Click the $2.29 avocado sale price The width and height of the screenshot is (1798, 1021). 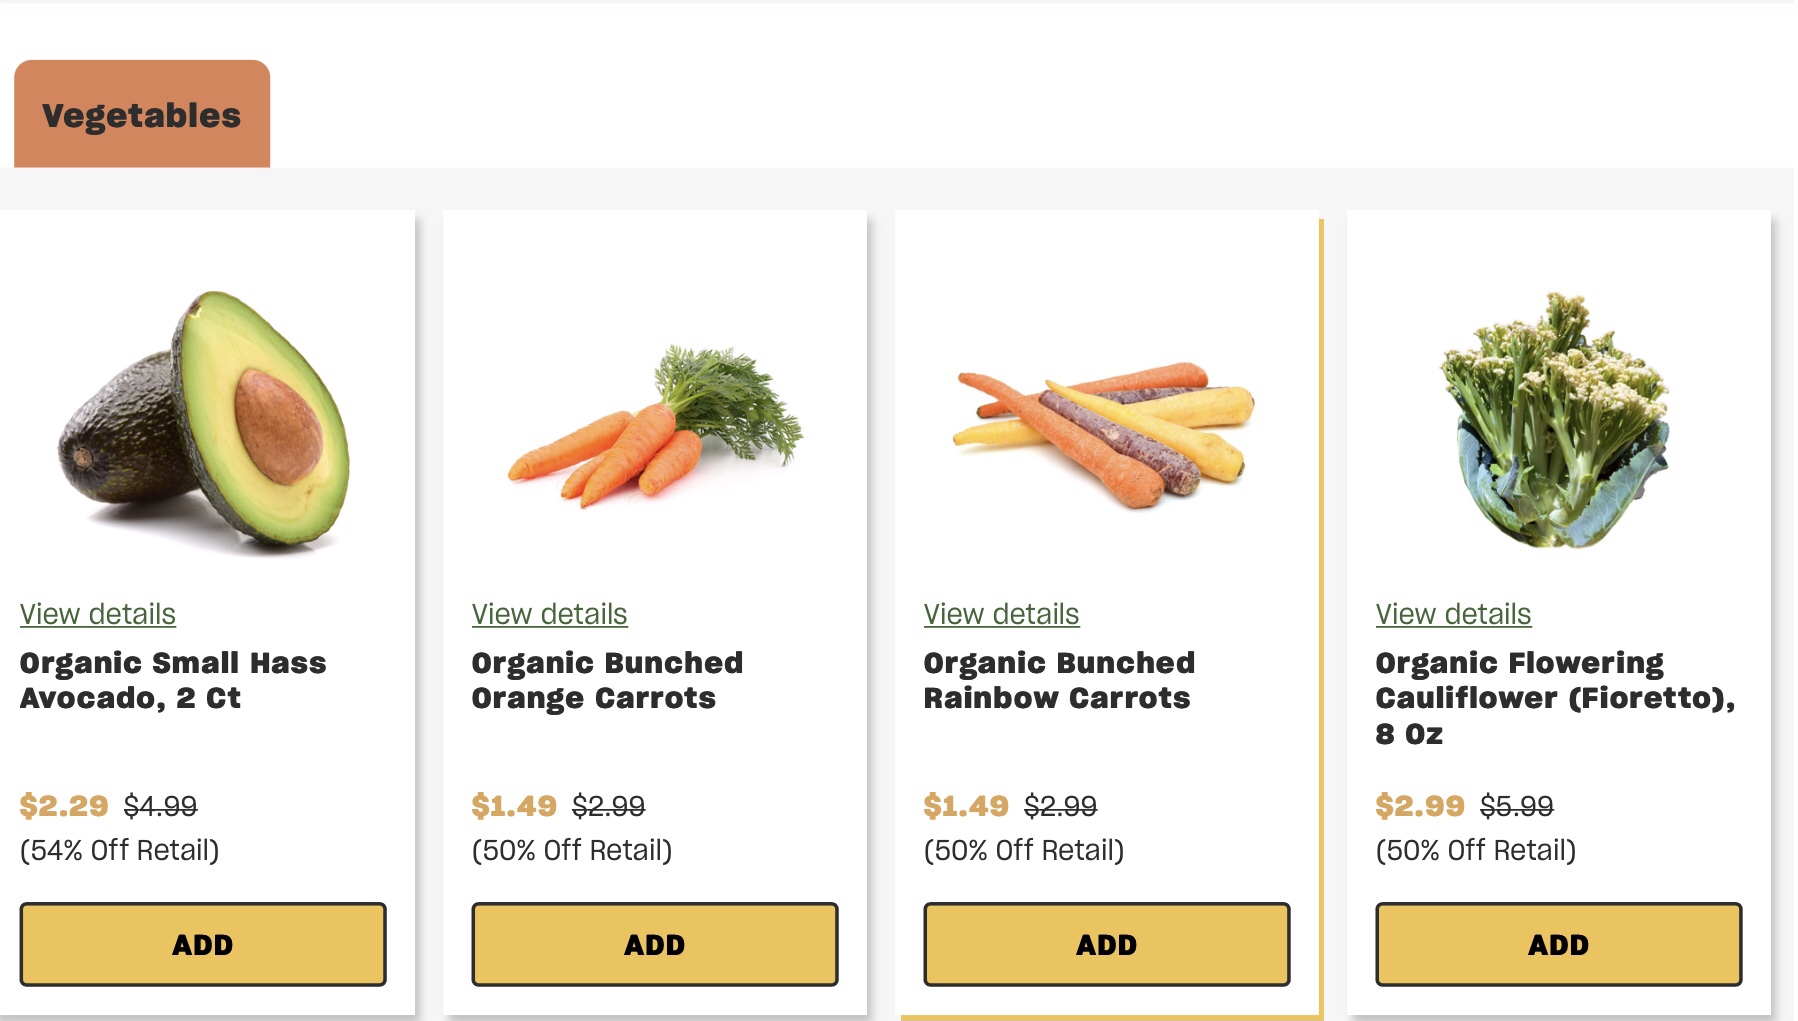point(64,805)
